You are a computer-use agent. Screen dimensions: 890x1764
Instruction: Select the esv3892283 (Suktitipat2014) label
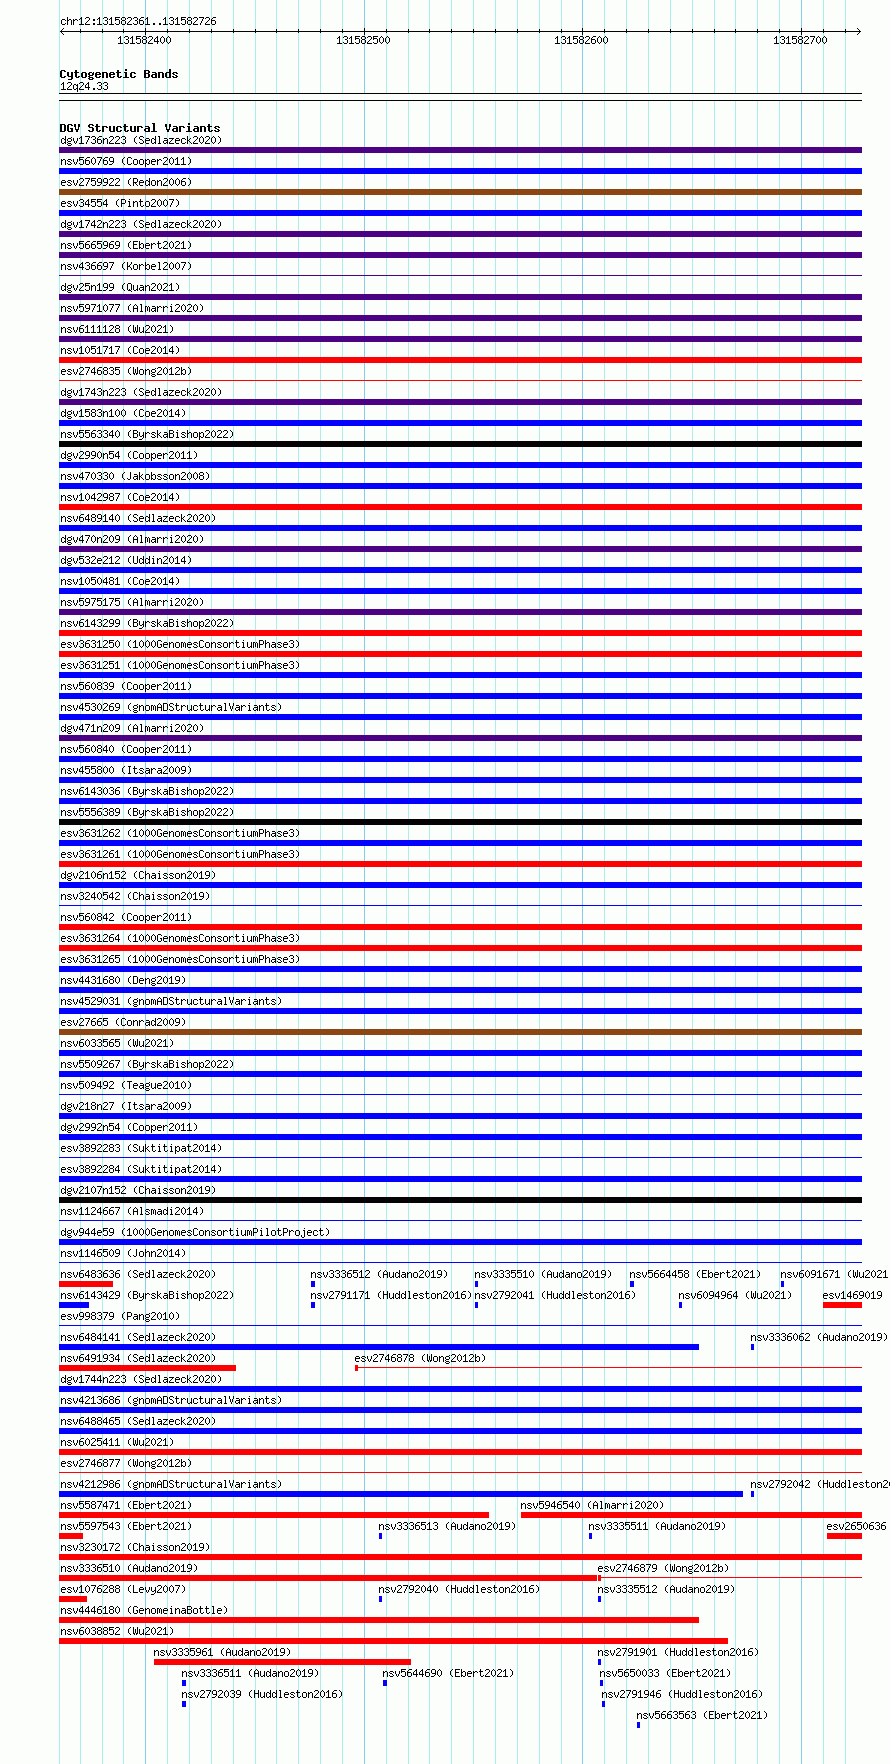click(141, 1148)
